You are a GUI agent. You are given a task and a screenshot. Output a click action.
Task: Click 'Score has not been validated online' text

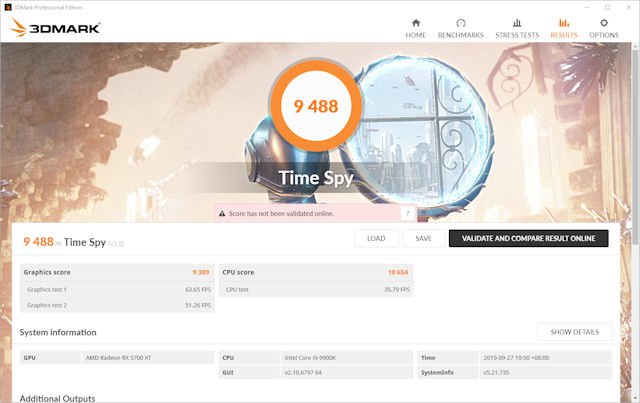click(281, 213)
